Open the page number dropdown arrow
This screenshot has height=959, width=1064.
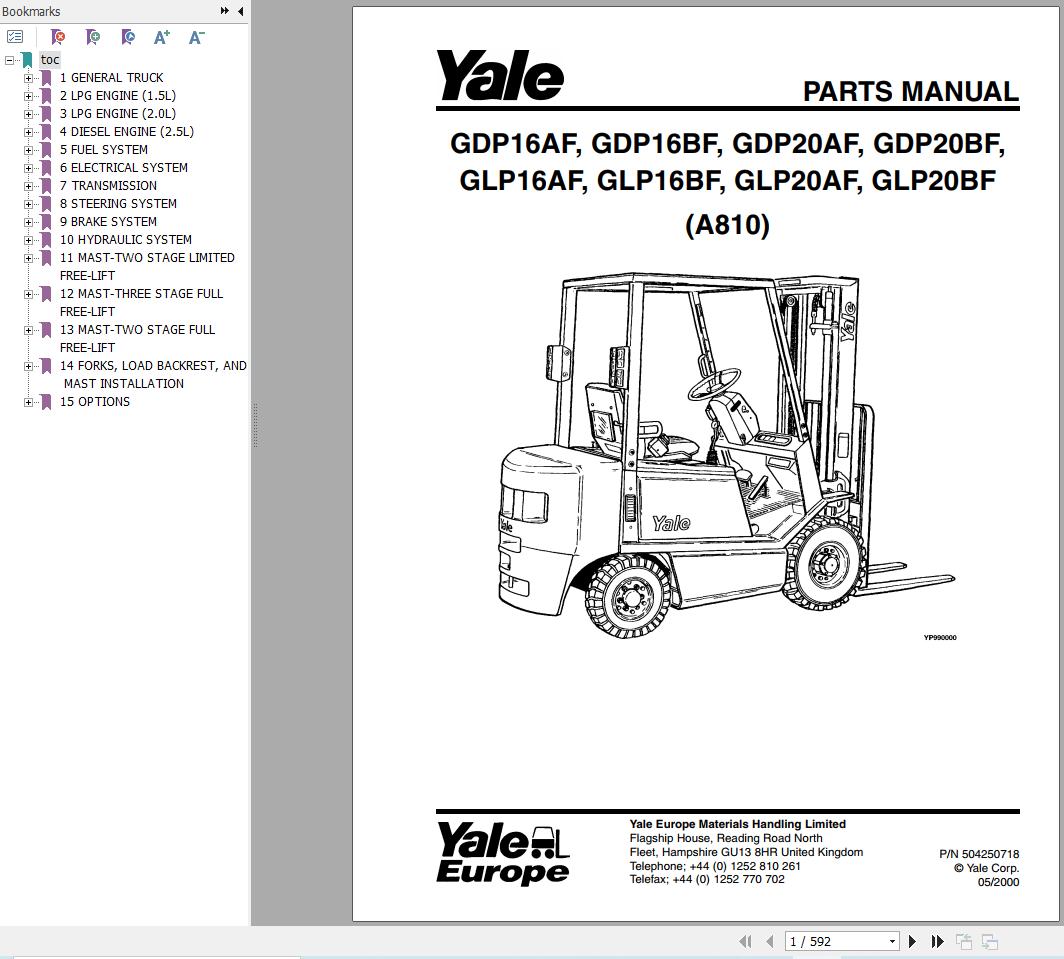pos(892,941)
